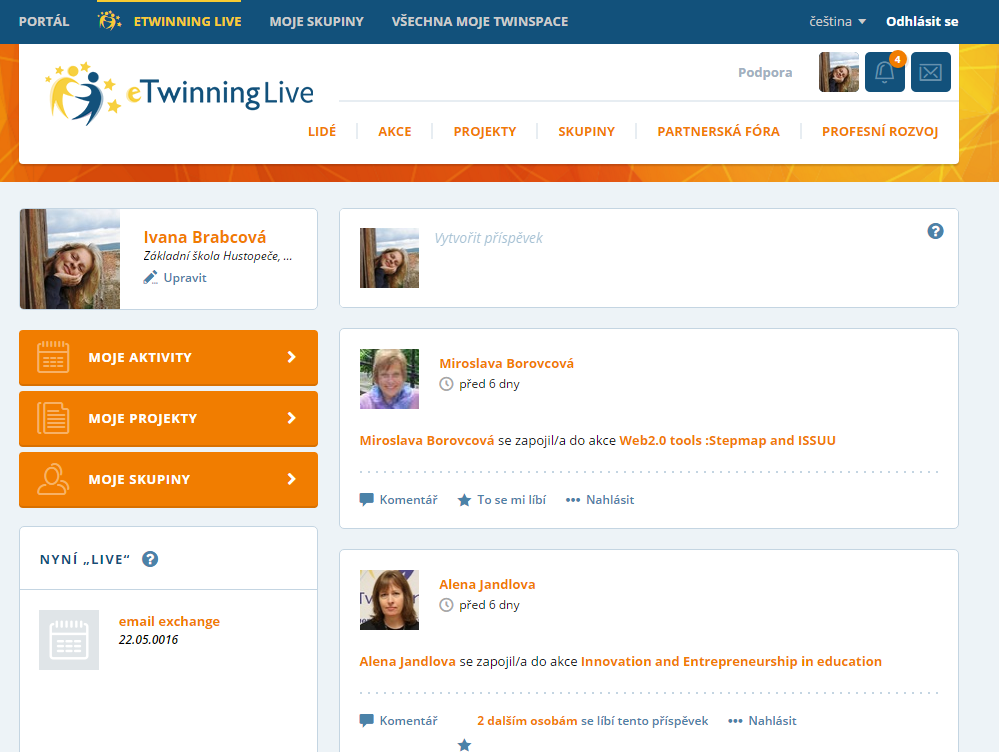Click Miroslava's 'před 6 dny' timestamp
Screen dimensions: 999x752
[x=489, y=384]
